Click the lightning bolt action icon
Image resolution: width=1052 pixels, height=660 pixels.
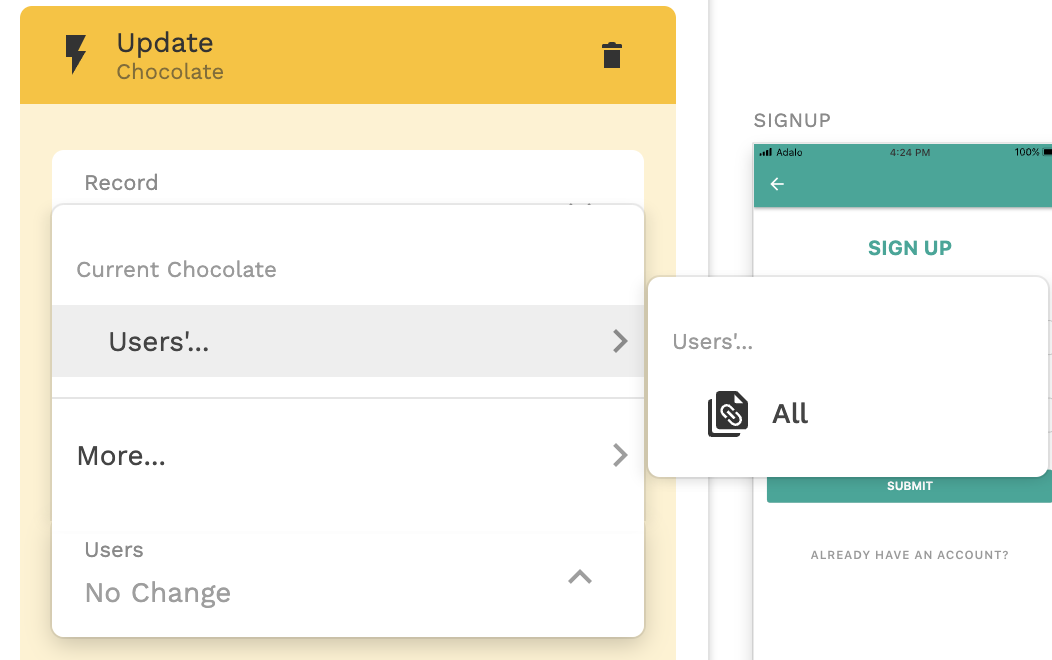pyautogui.click(x=76, y=55)
